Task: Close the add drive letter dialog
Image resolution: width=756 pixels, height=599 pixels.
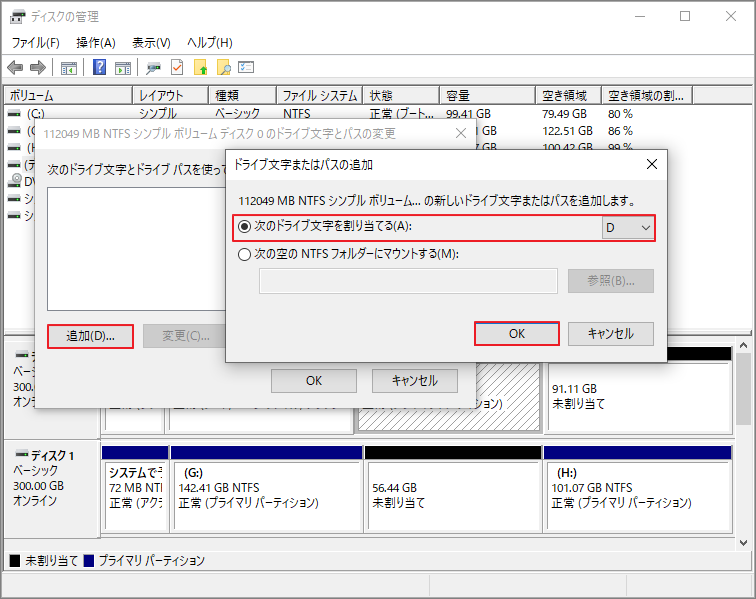Action: point(652,164)
